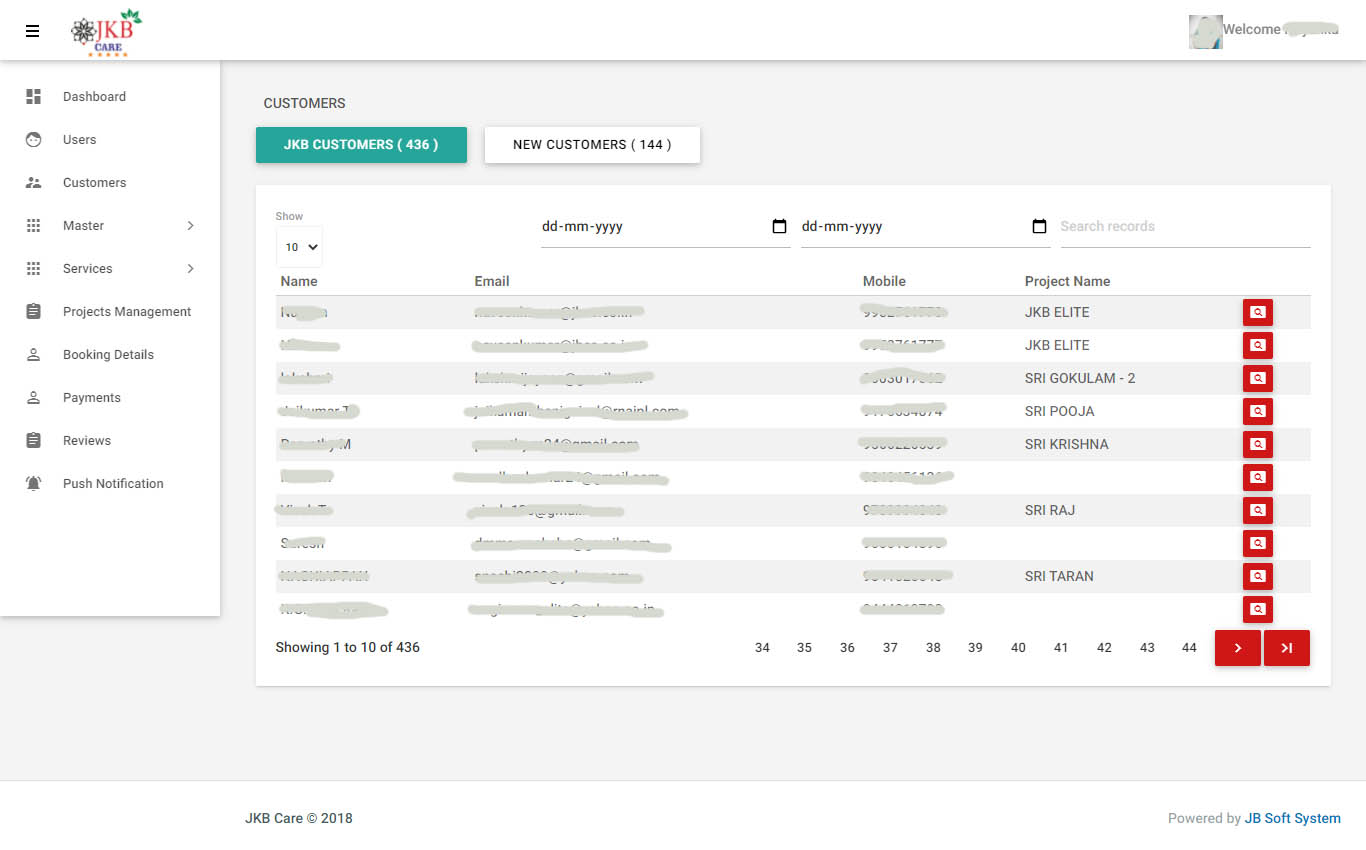
Task: Click the Master apps grid icon
Action: (x=34, y=226)
